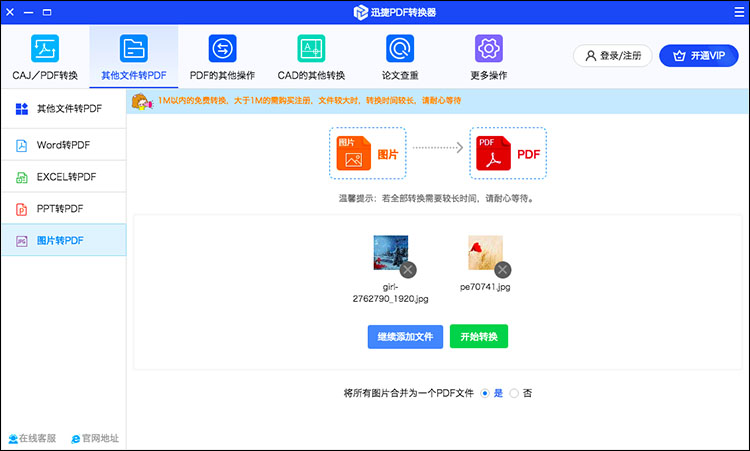
Task: Click the 将所有图片合并为一个PDF文件 label
Action: pyautogui.click(x=408, y=393)
